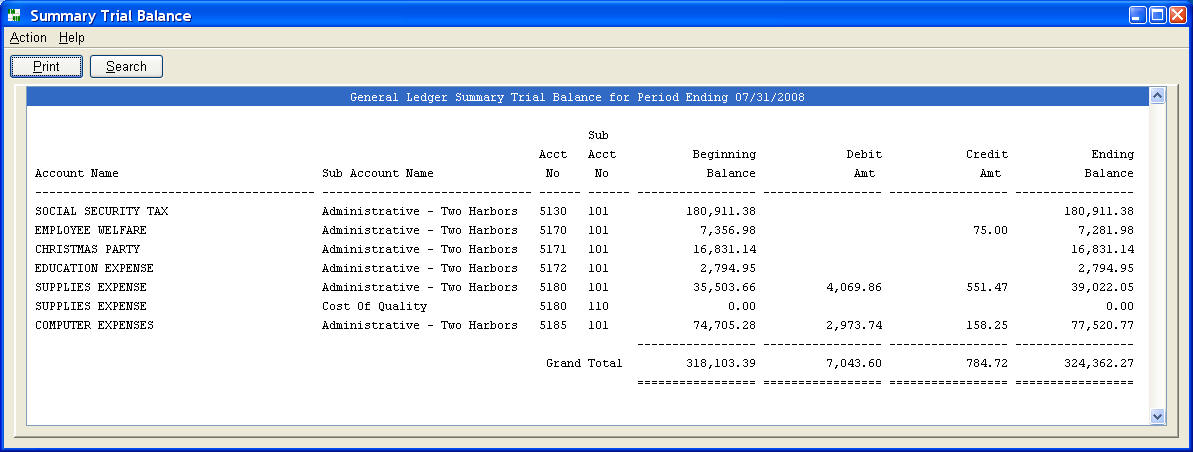Click account number 5185

pos(553,326)
